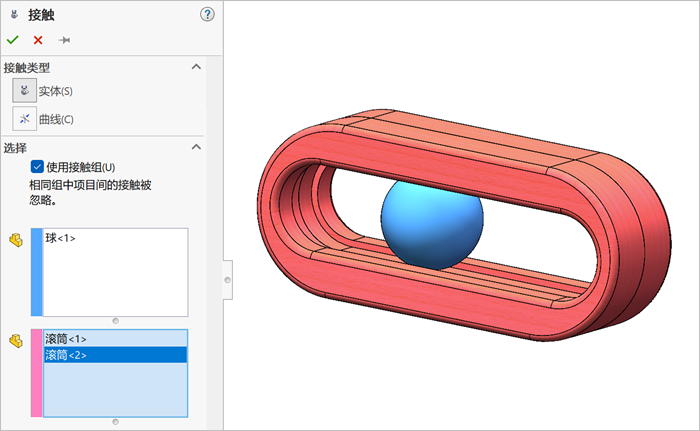Select the 实体(S) solid contact type icon
The image size is (700, 431).
[25, 91]
